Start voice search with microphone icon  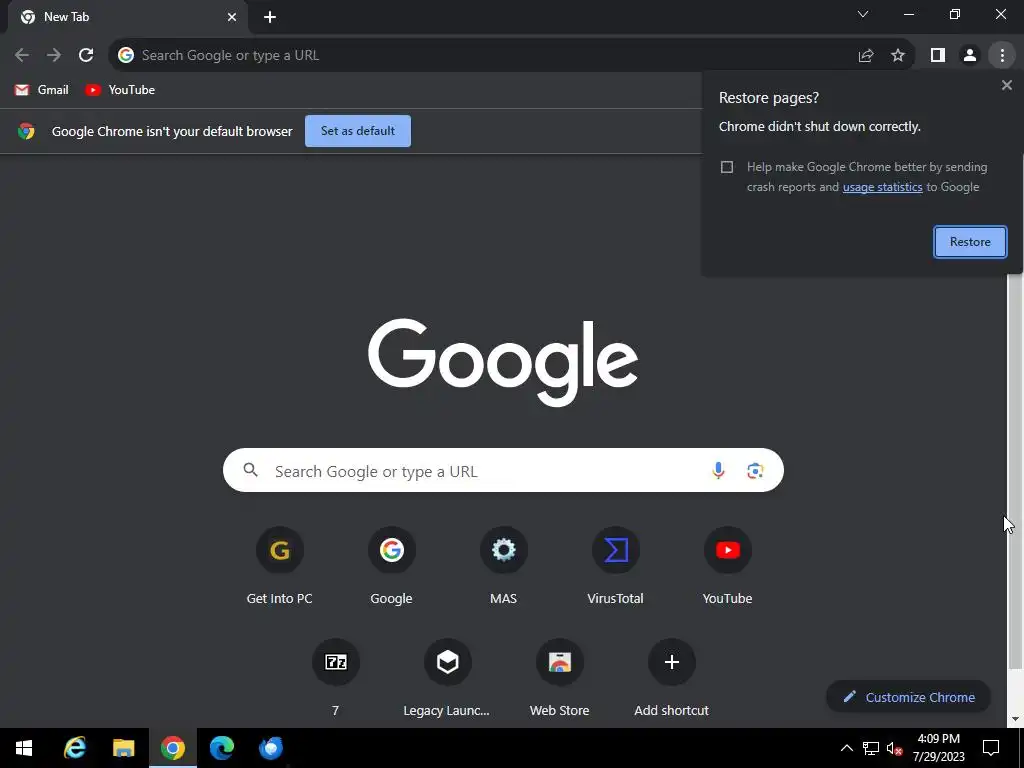pos(718,470)
